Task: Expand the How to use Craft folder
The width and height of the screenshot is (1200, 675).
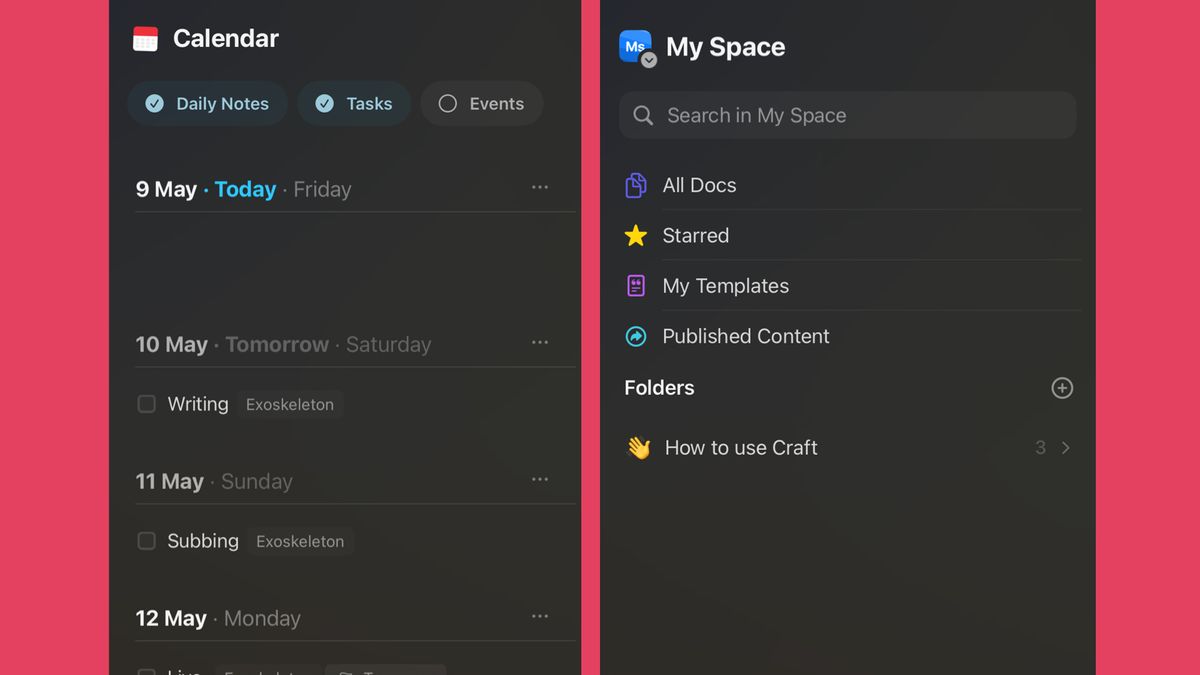Action: [x=1066, y=448]
